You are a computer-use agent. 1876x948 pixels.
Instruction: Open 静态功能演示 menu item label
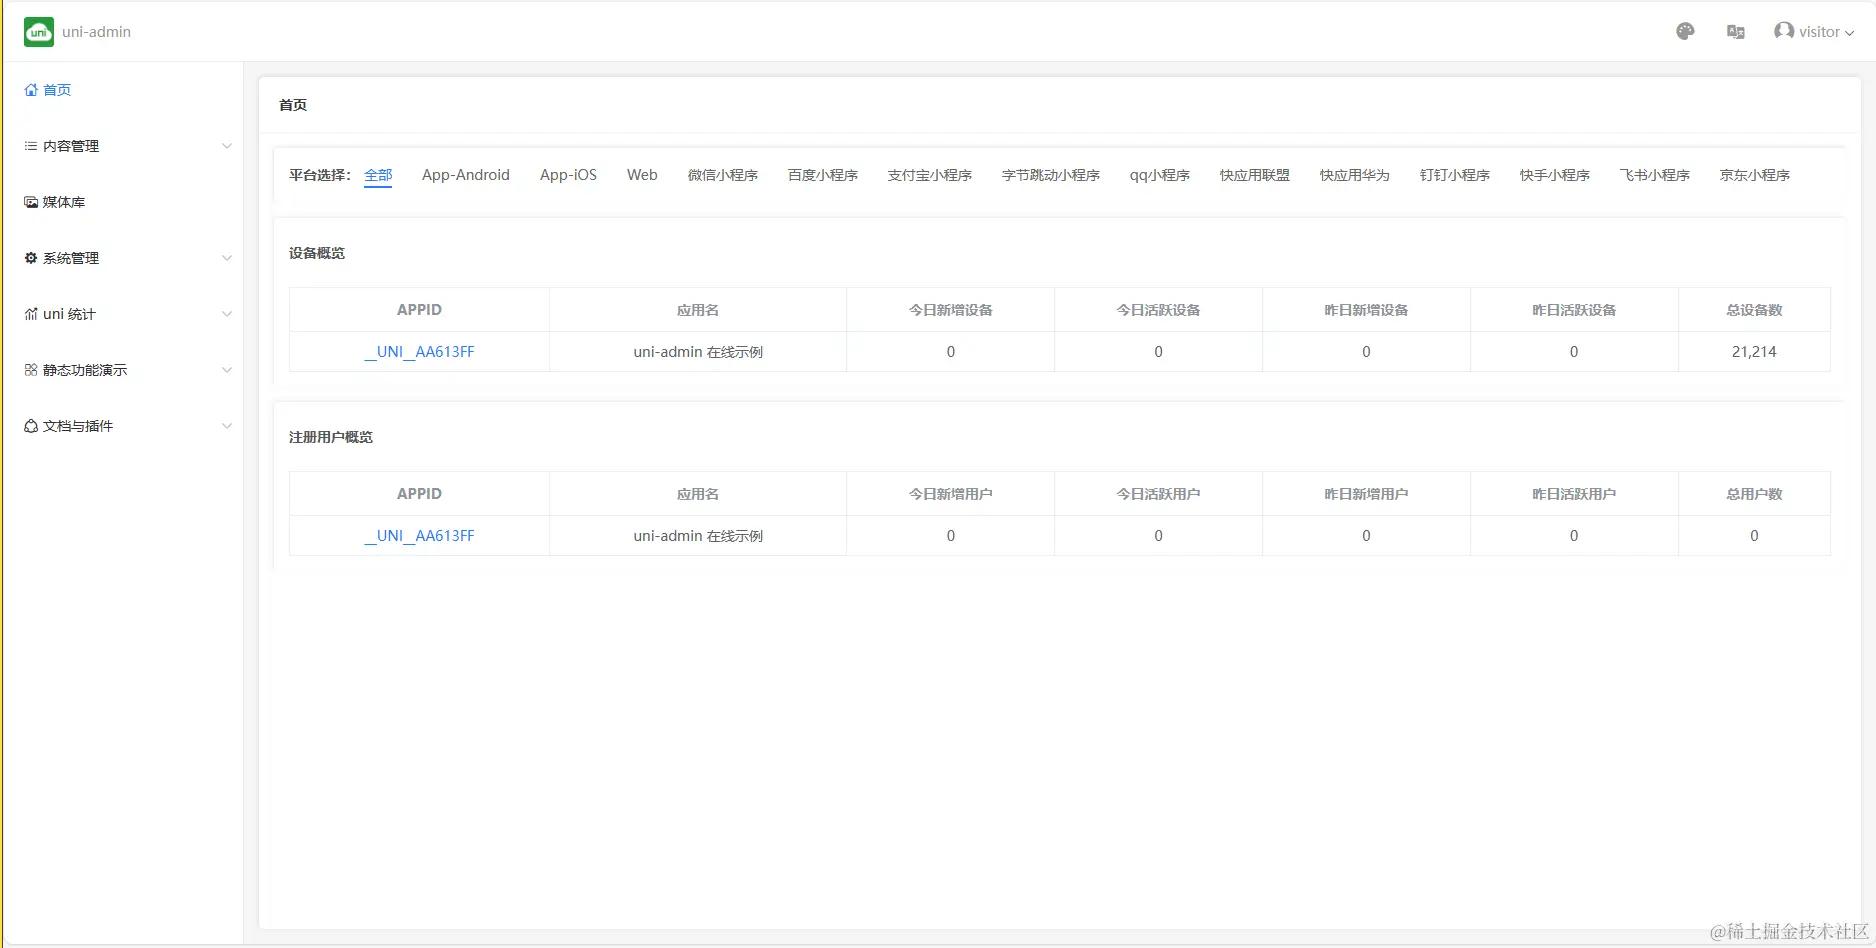[x=85, y=370]
